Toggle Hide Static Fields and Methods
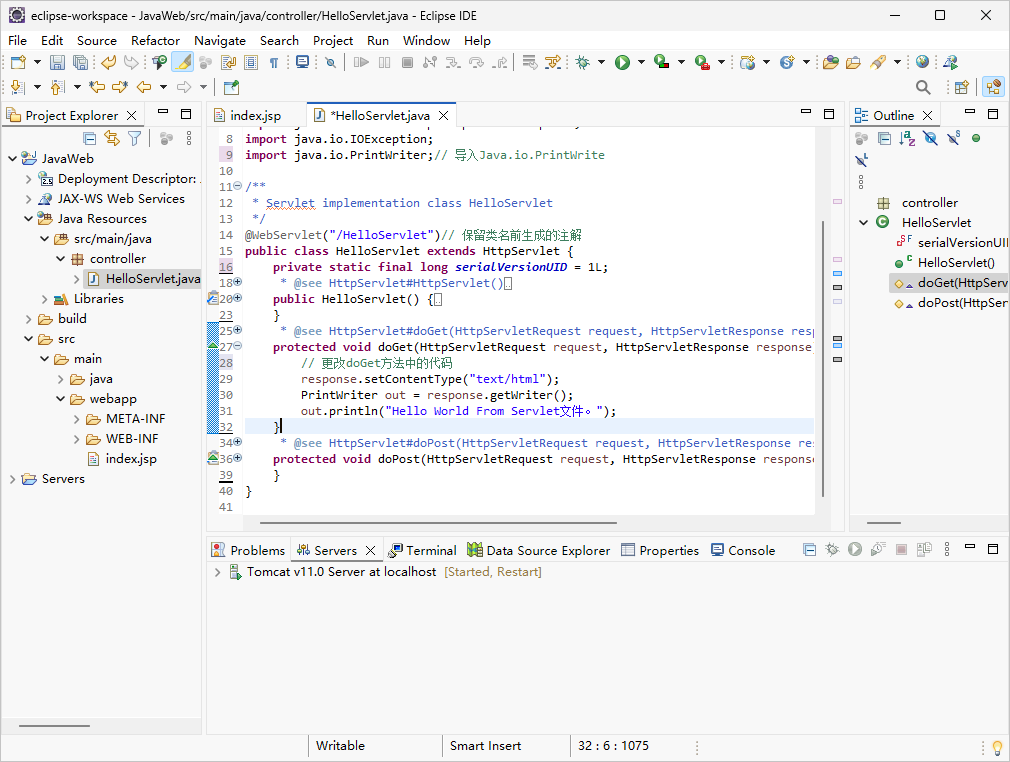Screen dimensions: 1010x762 pos(953,138)
